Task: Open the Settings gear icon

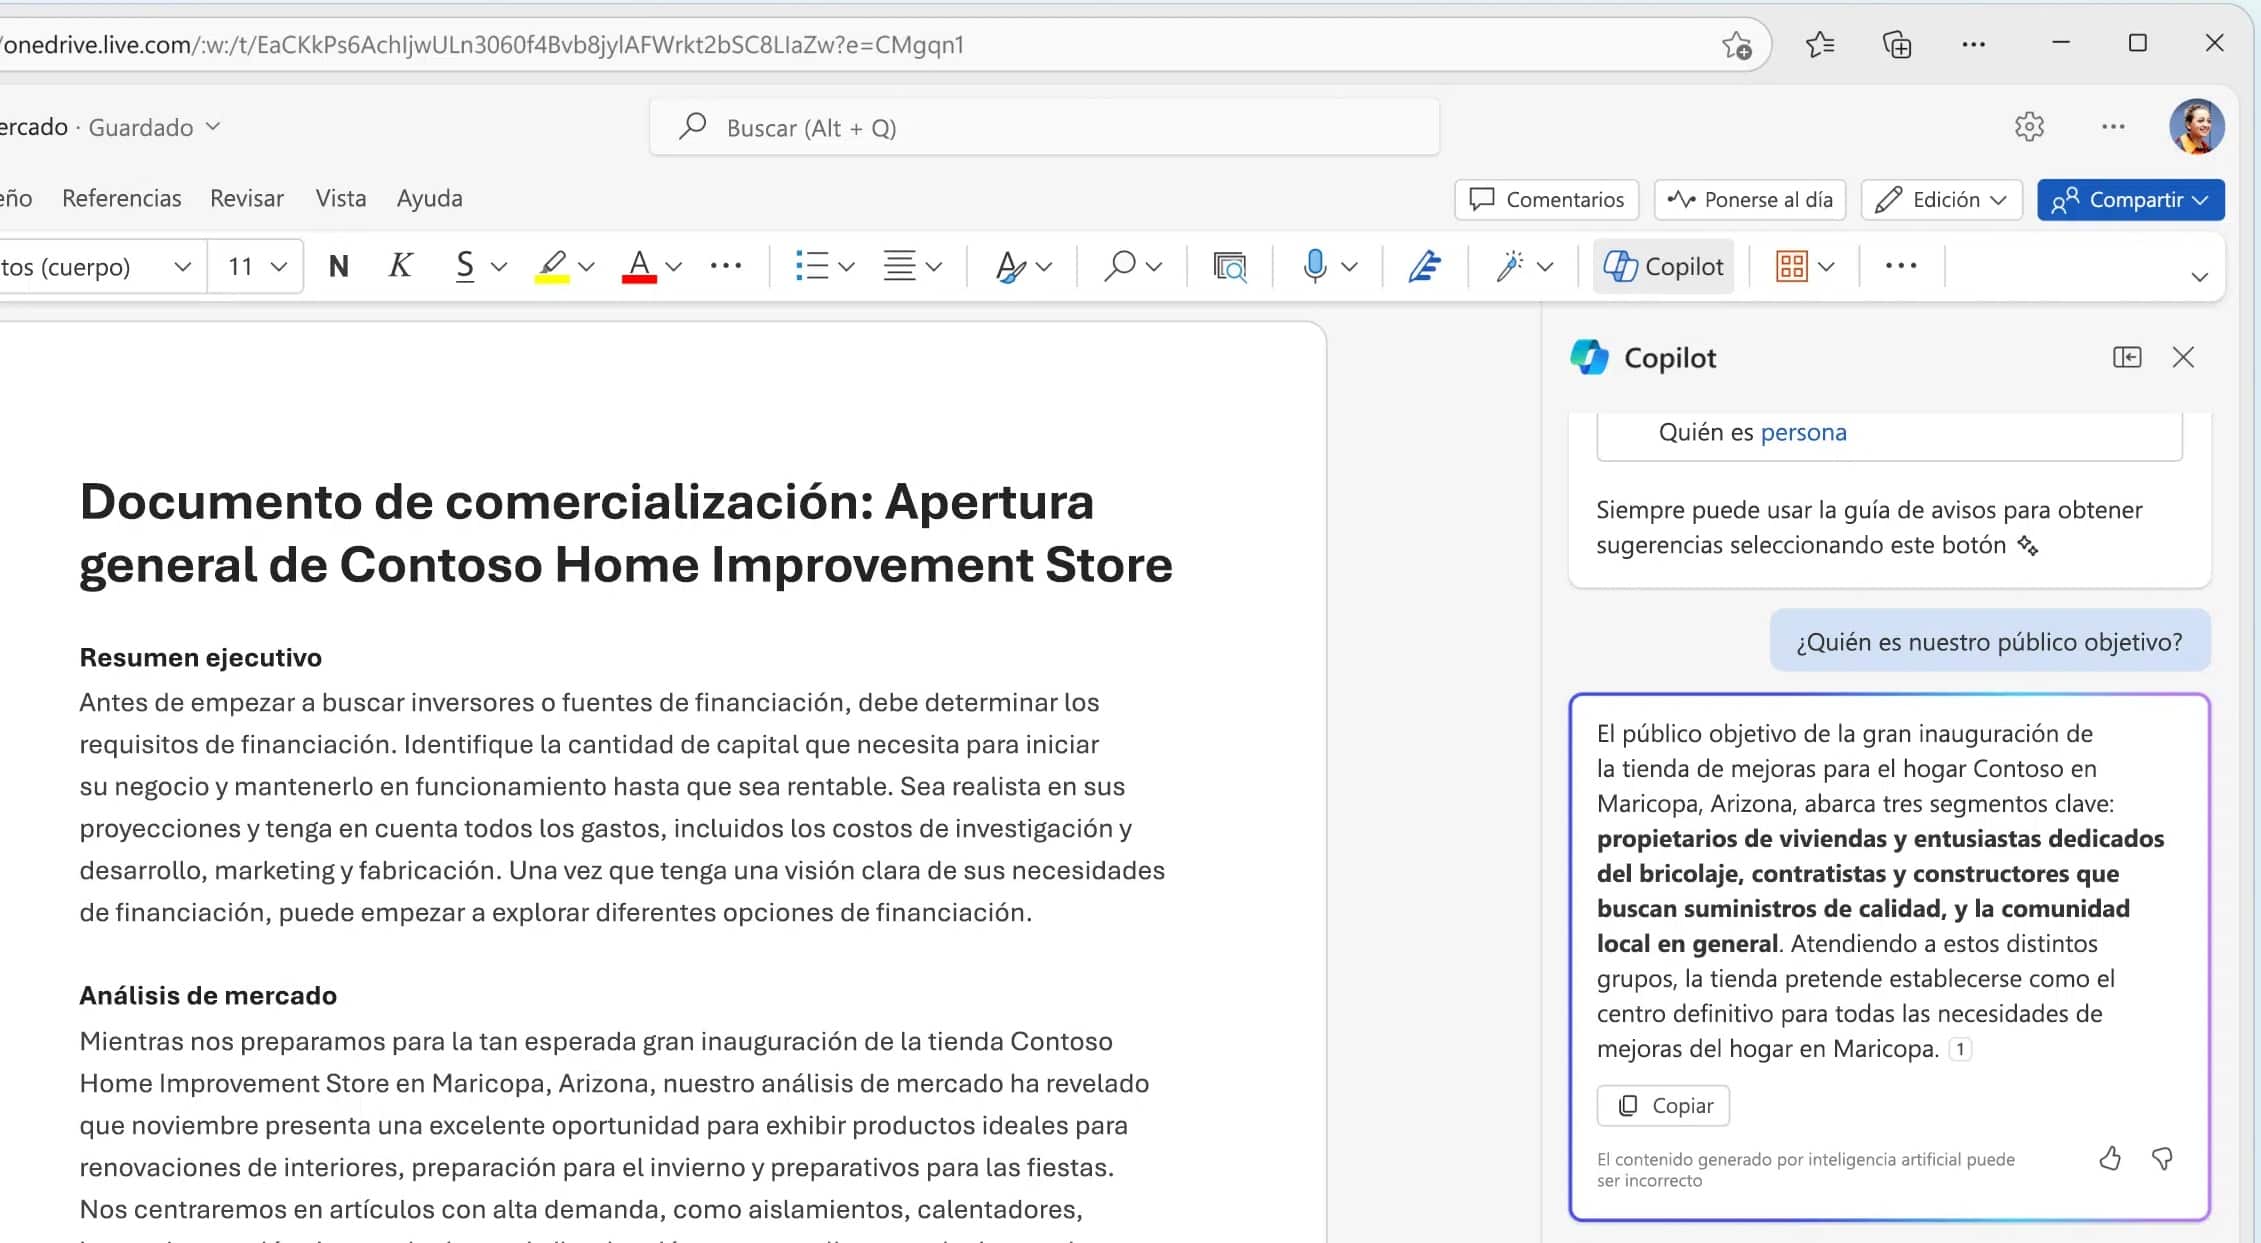Action: coord(2029,127)
